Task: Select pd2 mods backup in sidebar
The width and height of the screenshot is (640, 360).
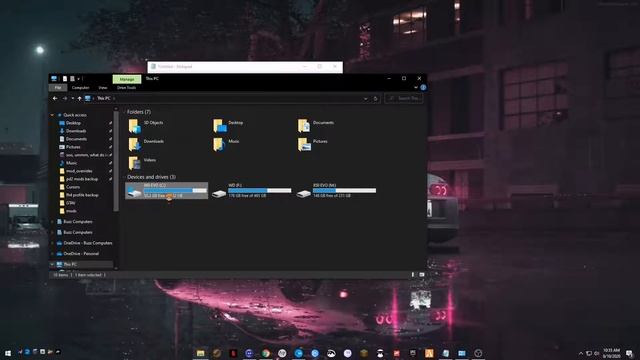Action: pyautogui.click(x=79, y=179)
